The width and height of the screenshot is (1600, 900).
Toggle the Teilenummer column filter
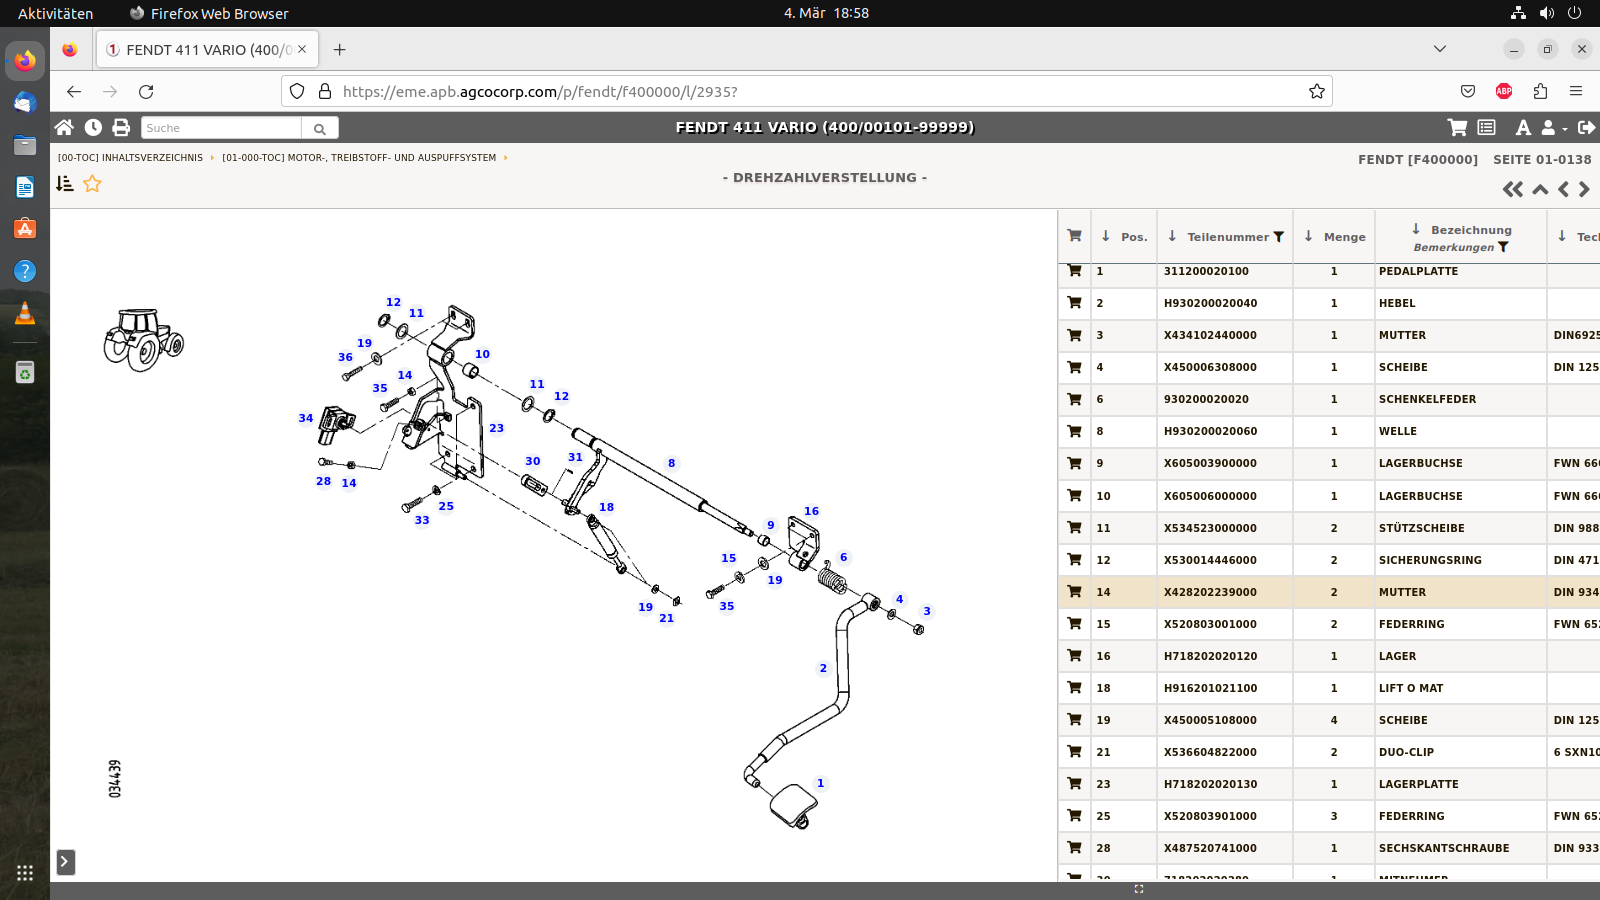[1278, 237]
